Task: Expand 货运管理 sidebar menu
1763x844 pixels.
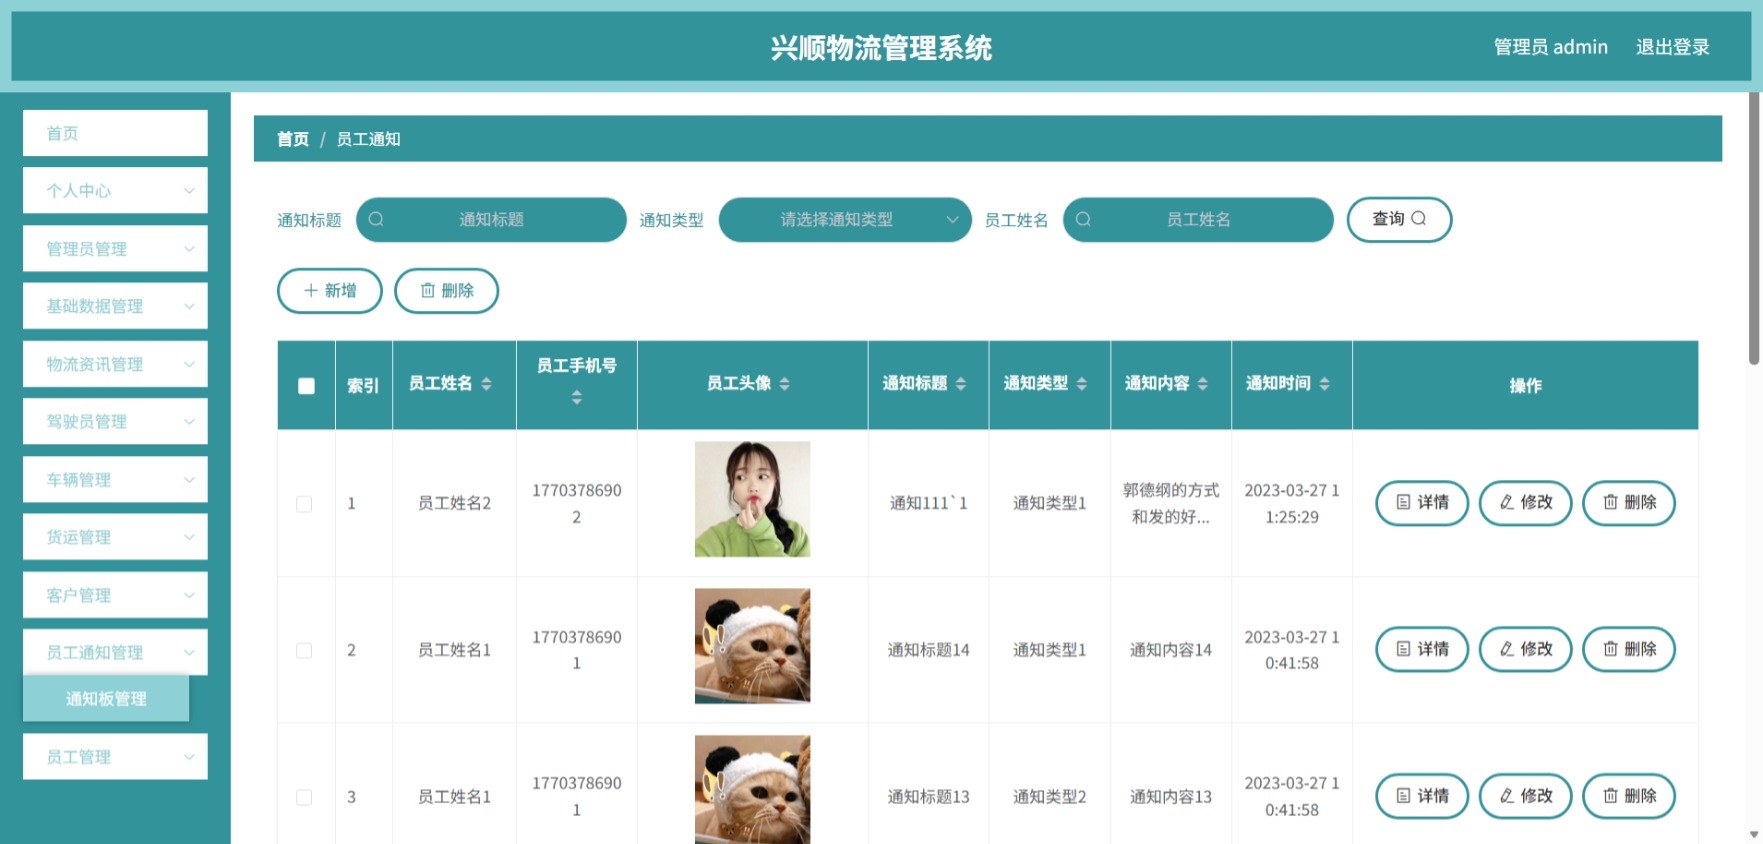Action: [x=115, y=537]
